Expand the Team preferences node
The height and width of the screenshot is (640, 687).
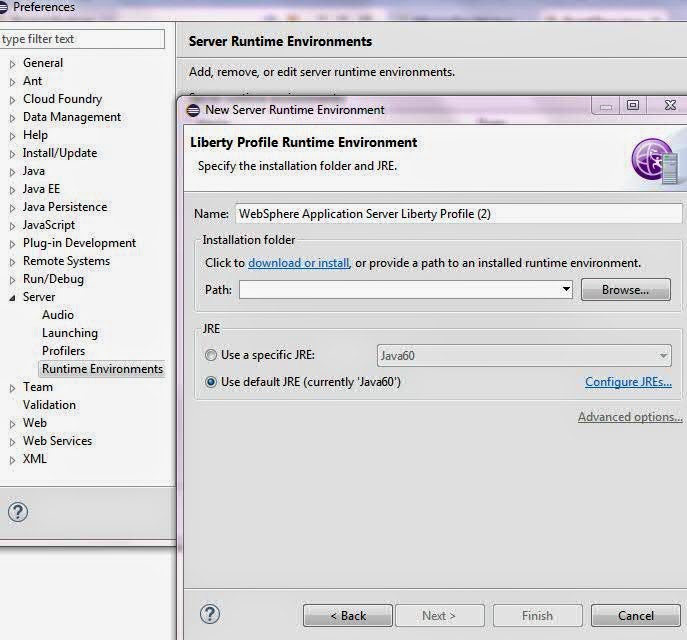pyautogui.click(x=12, y=388)
